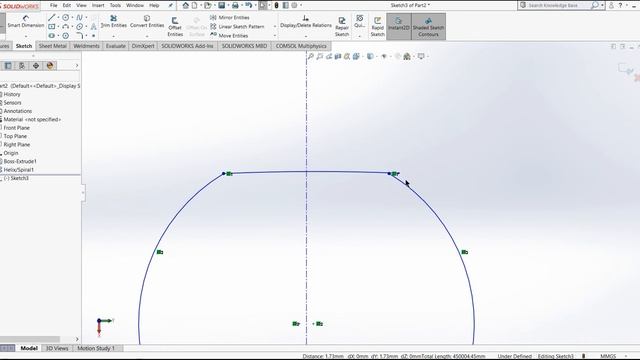Open the Move Entities dropdown arrow

pyautogui.click(x=274, y=36)
